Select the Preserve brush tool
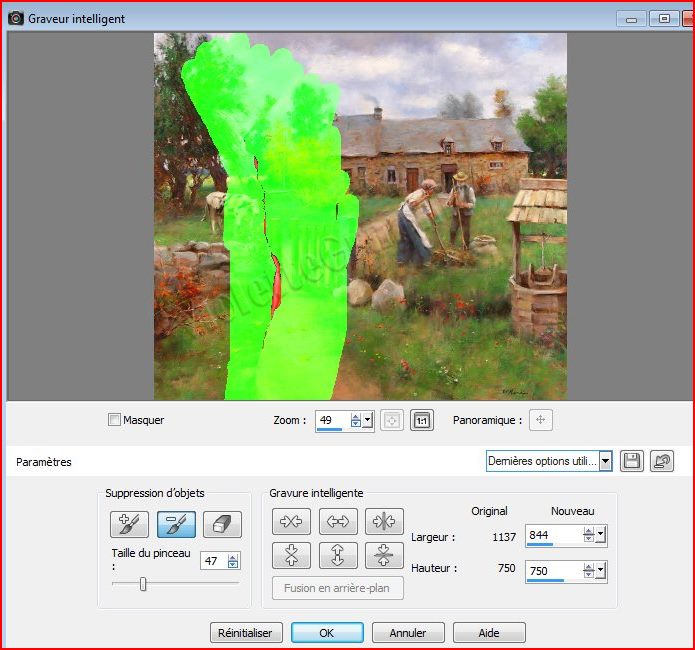 tap(127, 523)
